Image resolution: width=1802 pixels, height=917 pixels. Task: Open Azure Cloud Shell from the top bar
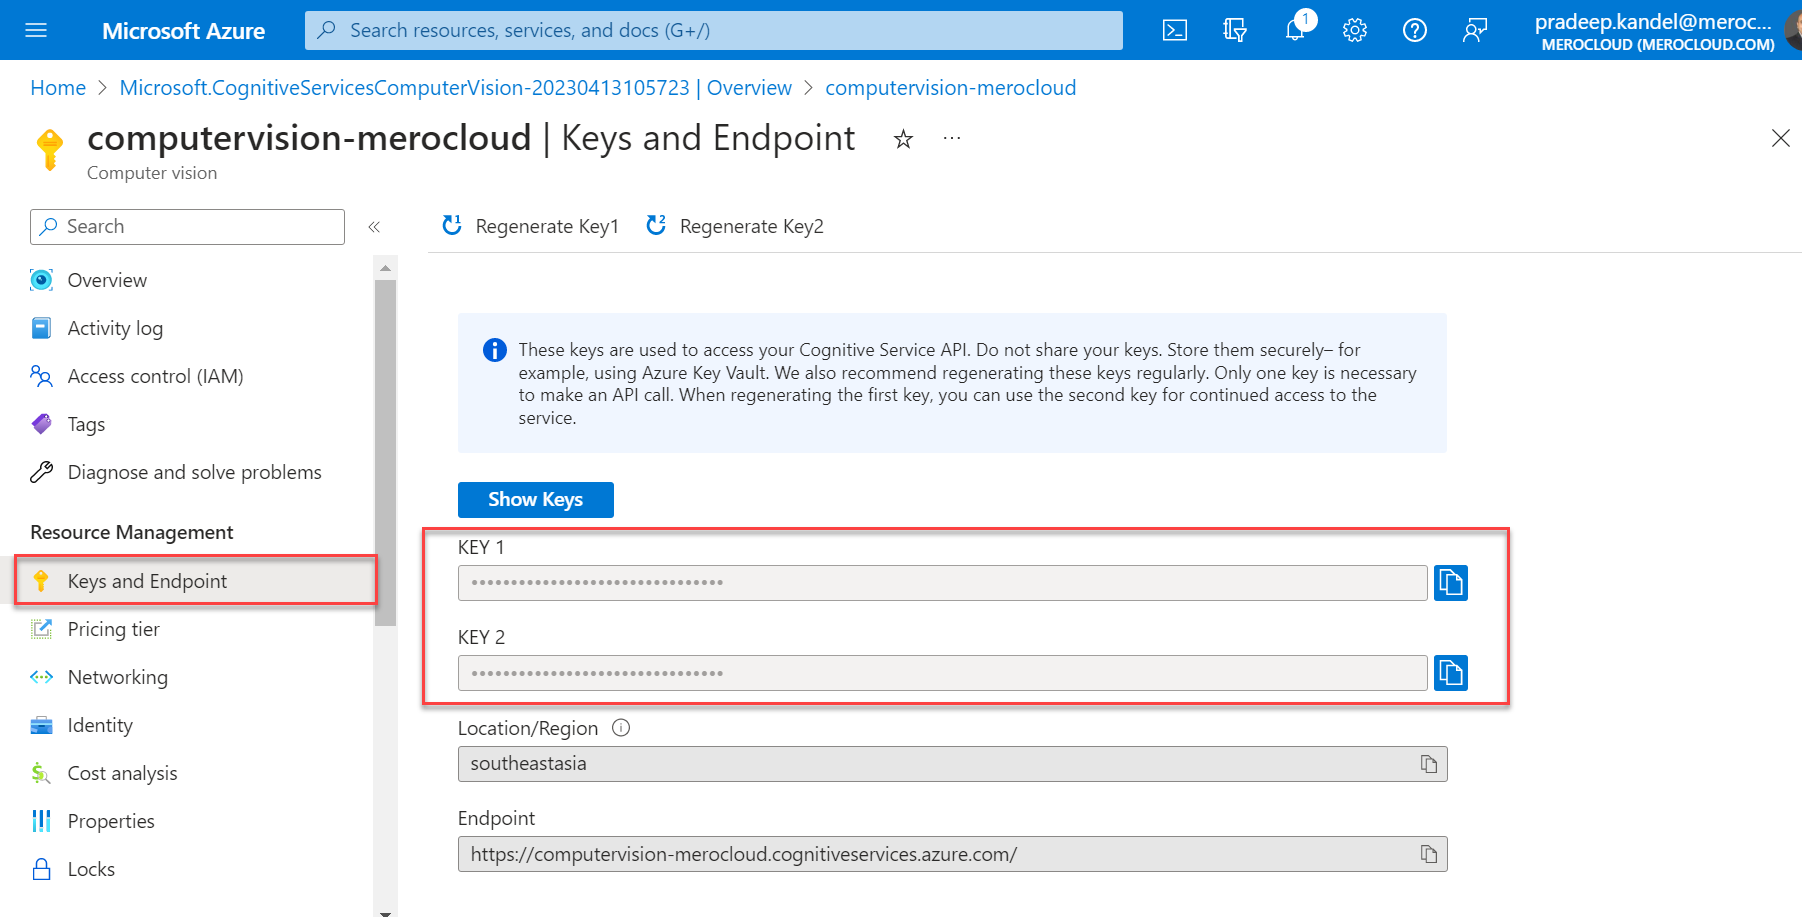click(1174, 30)
